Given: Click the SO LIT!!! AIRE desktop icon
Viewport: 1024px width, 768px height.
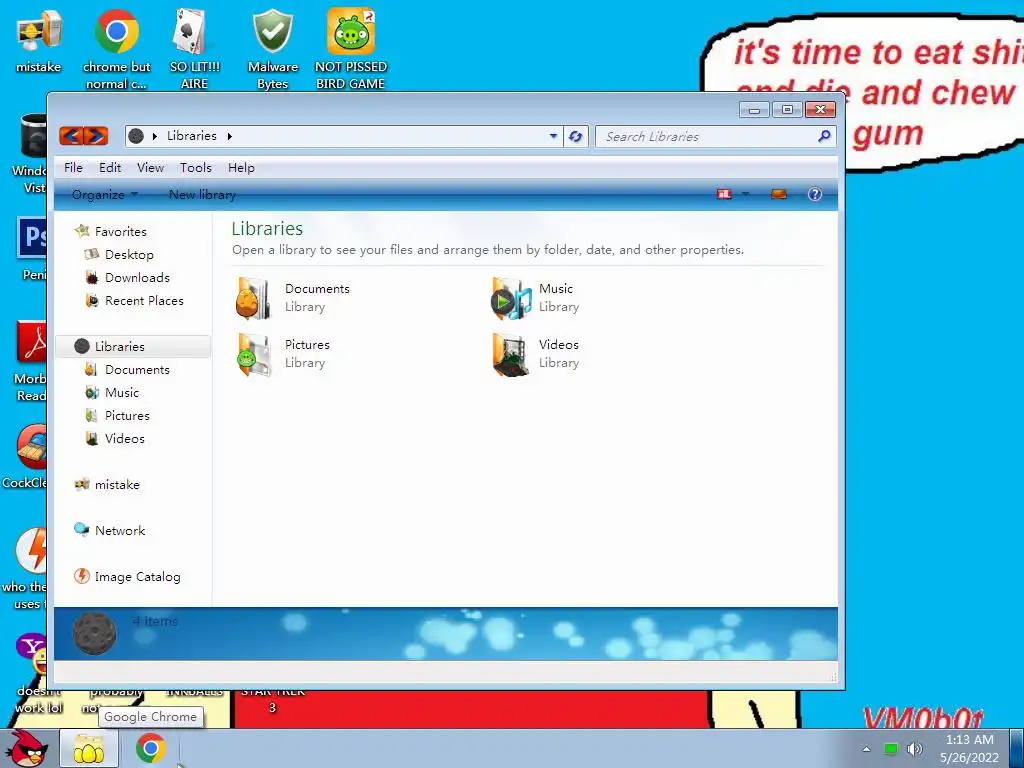Looking at the screenshot, I should coord(194,50).
